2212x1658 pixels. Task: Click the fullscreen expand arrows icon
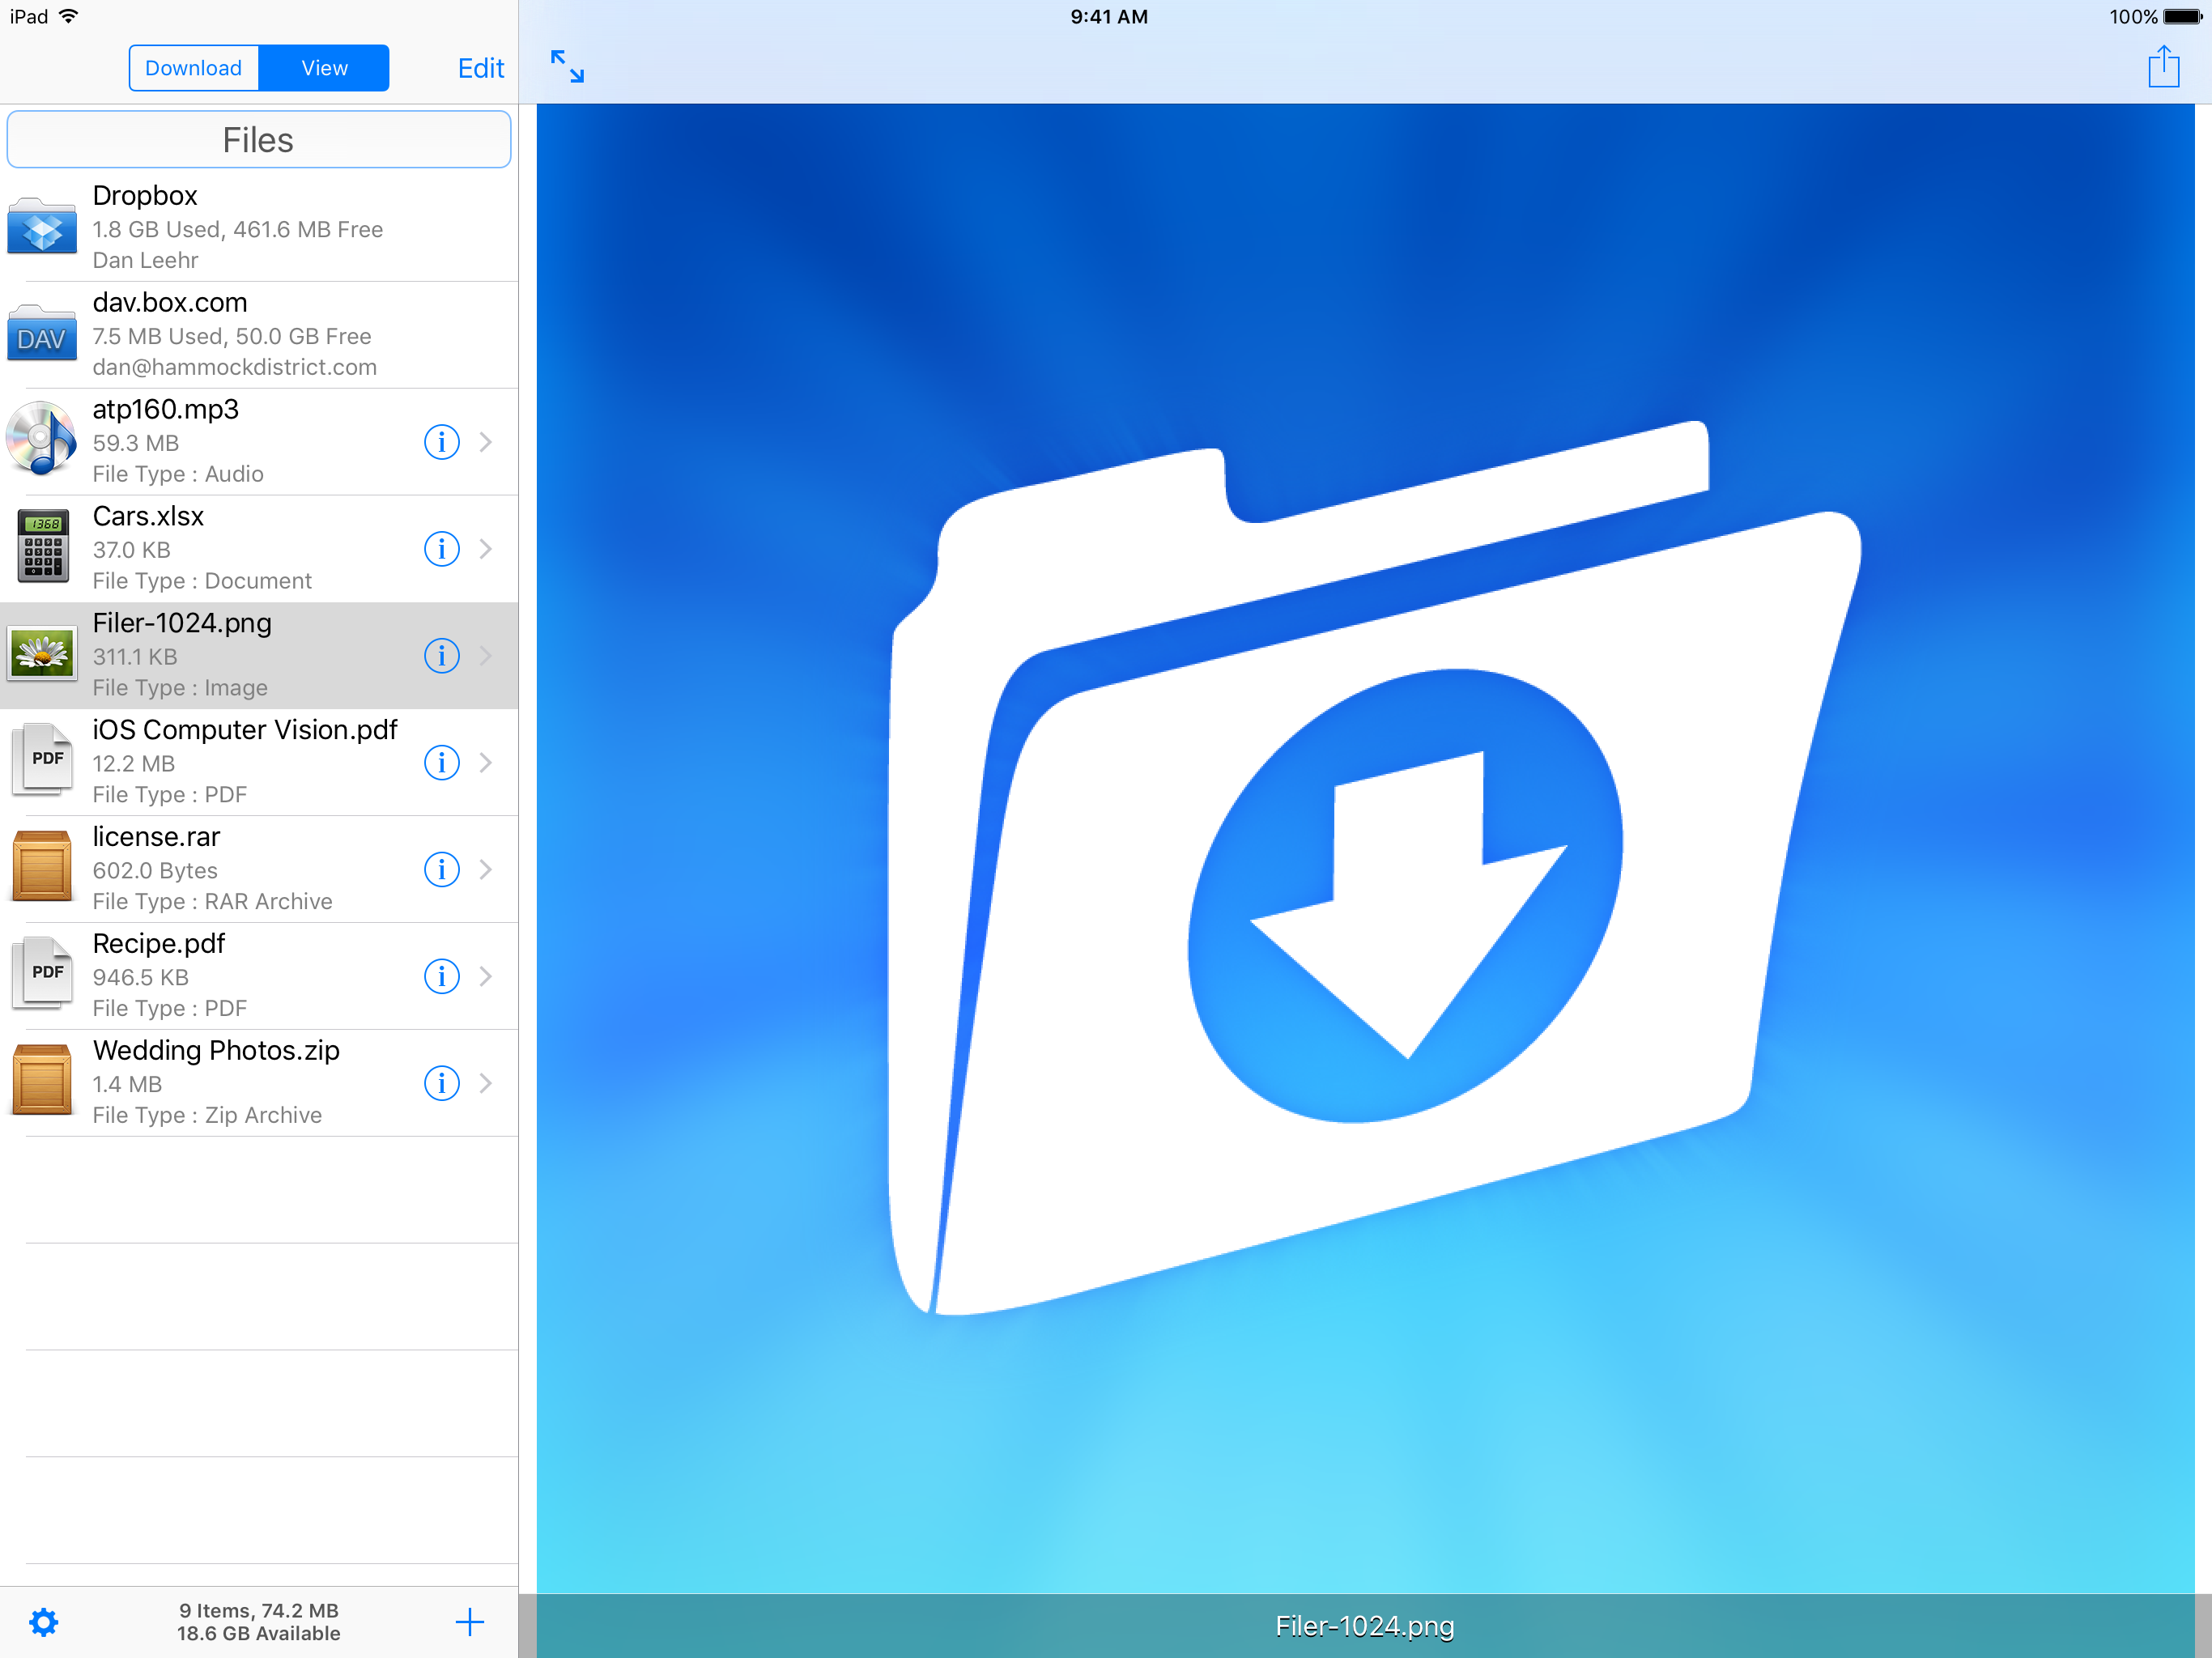click(567, 66)
